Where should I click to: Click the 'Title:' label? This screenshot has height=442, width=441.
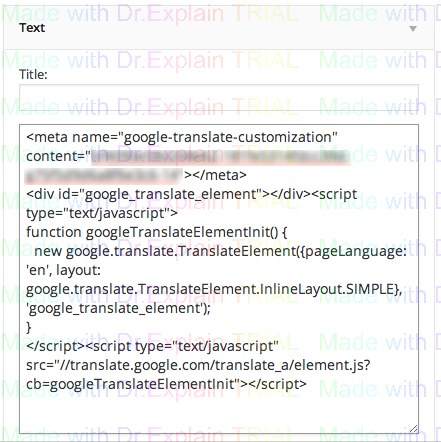pos(33,74)
